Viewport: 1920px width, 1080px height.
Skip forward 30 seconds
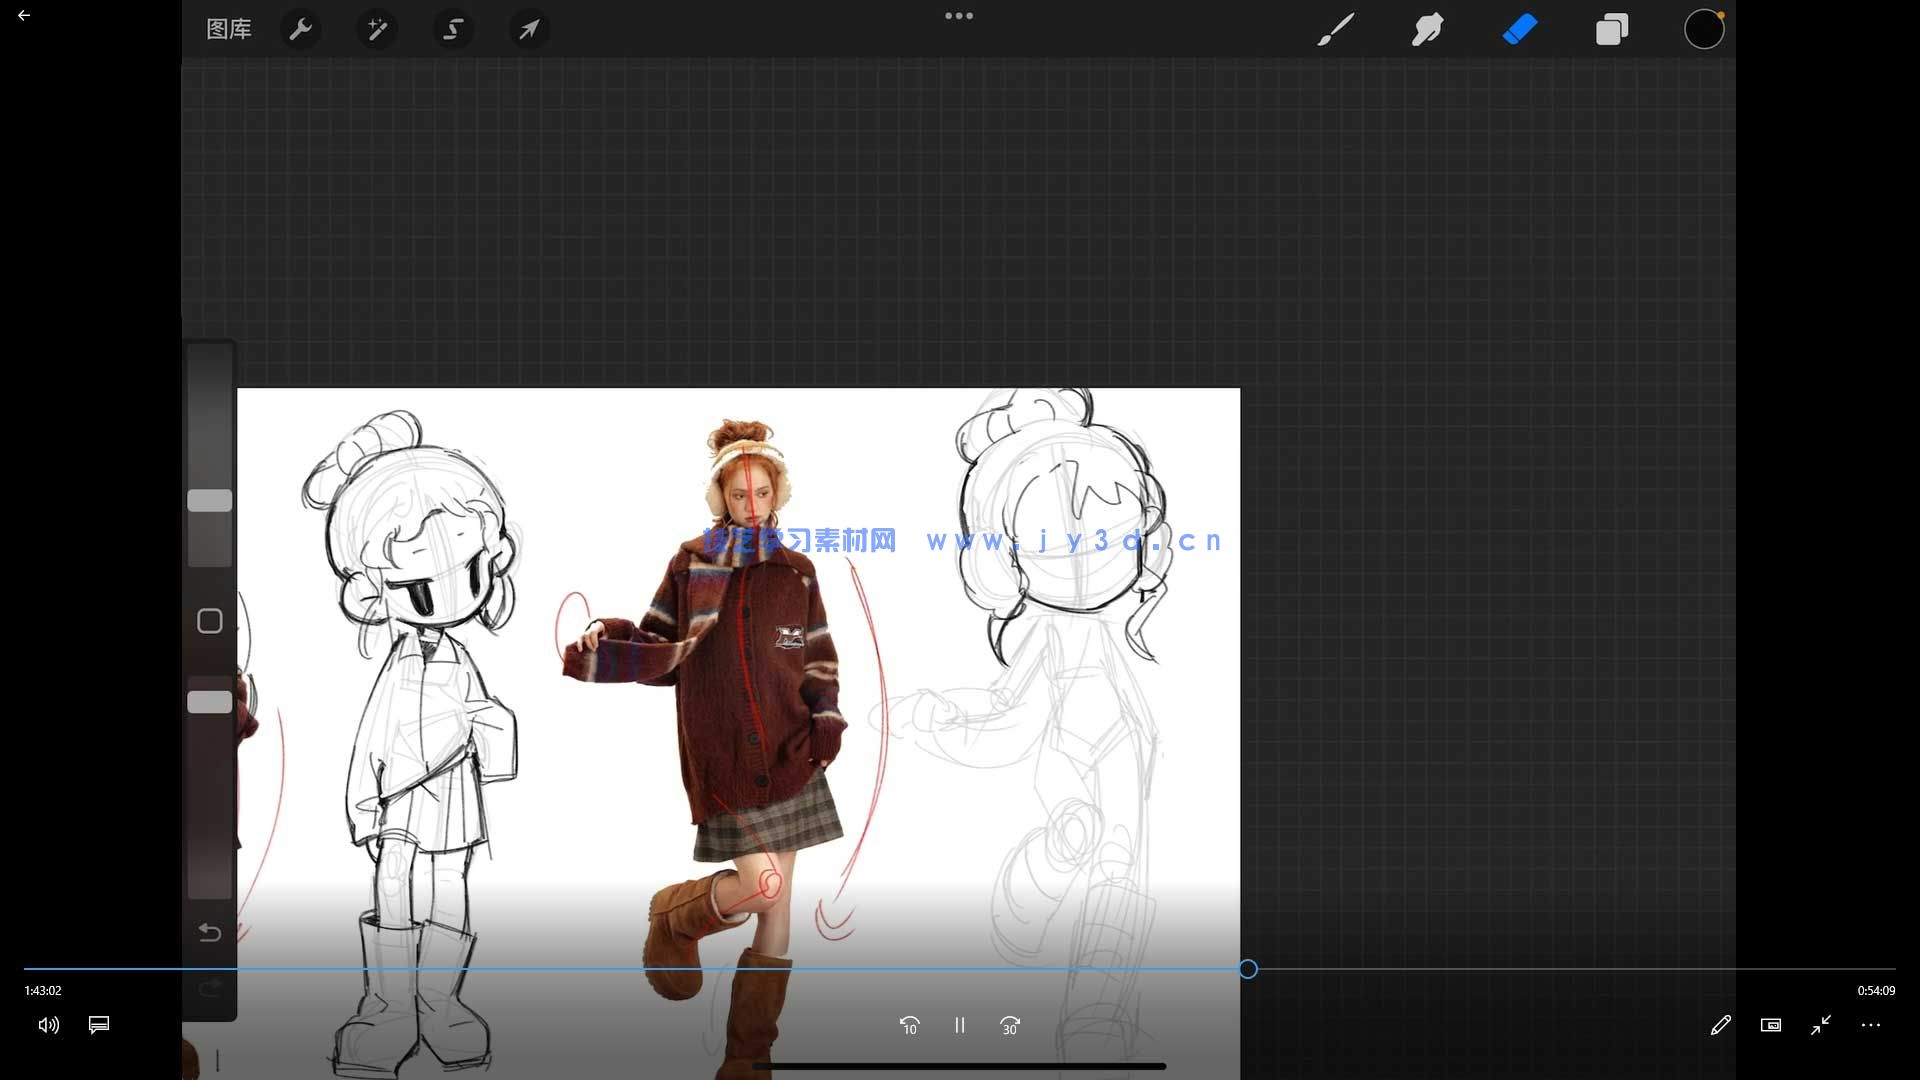(x=1010, y=1025)
